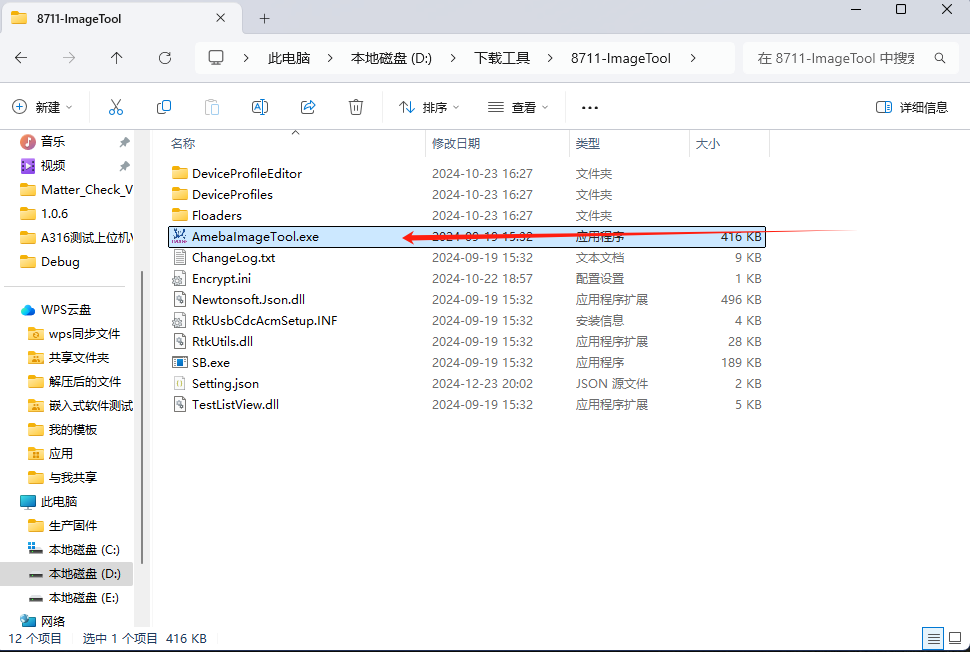This screenshot has height=652, width=970.
Task: Click the Cut icon in the toolbar
Action: [x=116, y=106]
